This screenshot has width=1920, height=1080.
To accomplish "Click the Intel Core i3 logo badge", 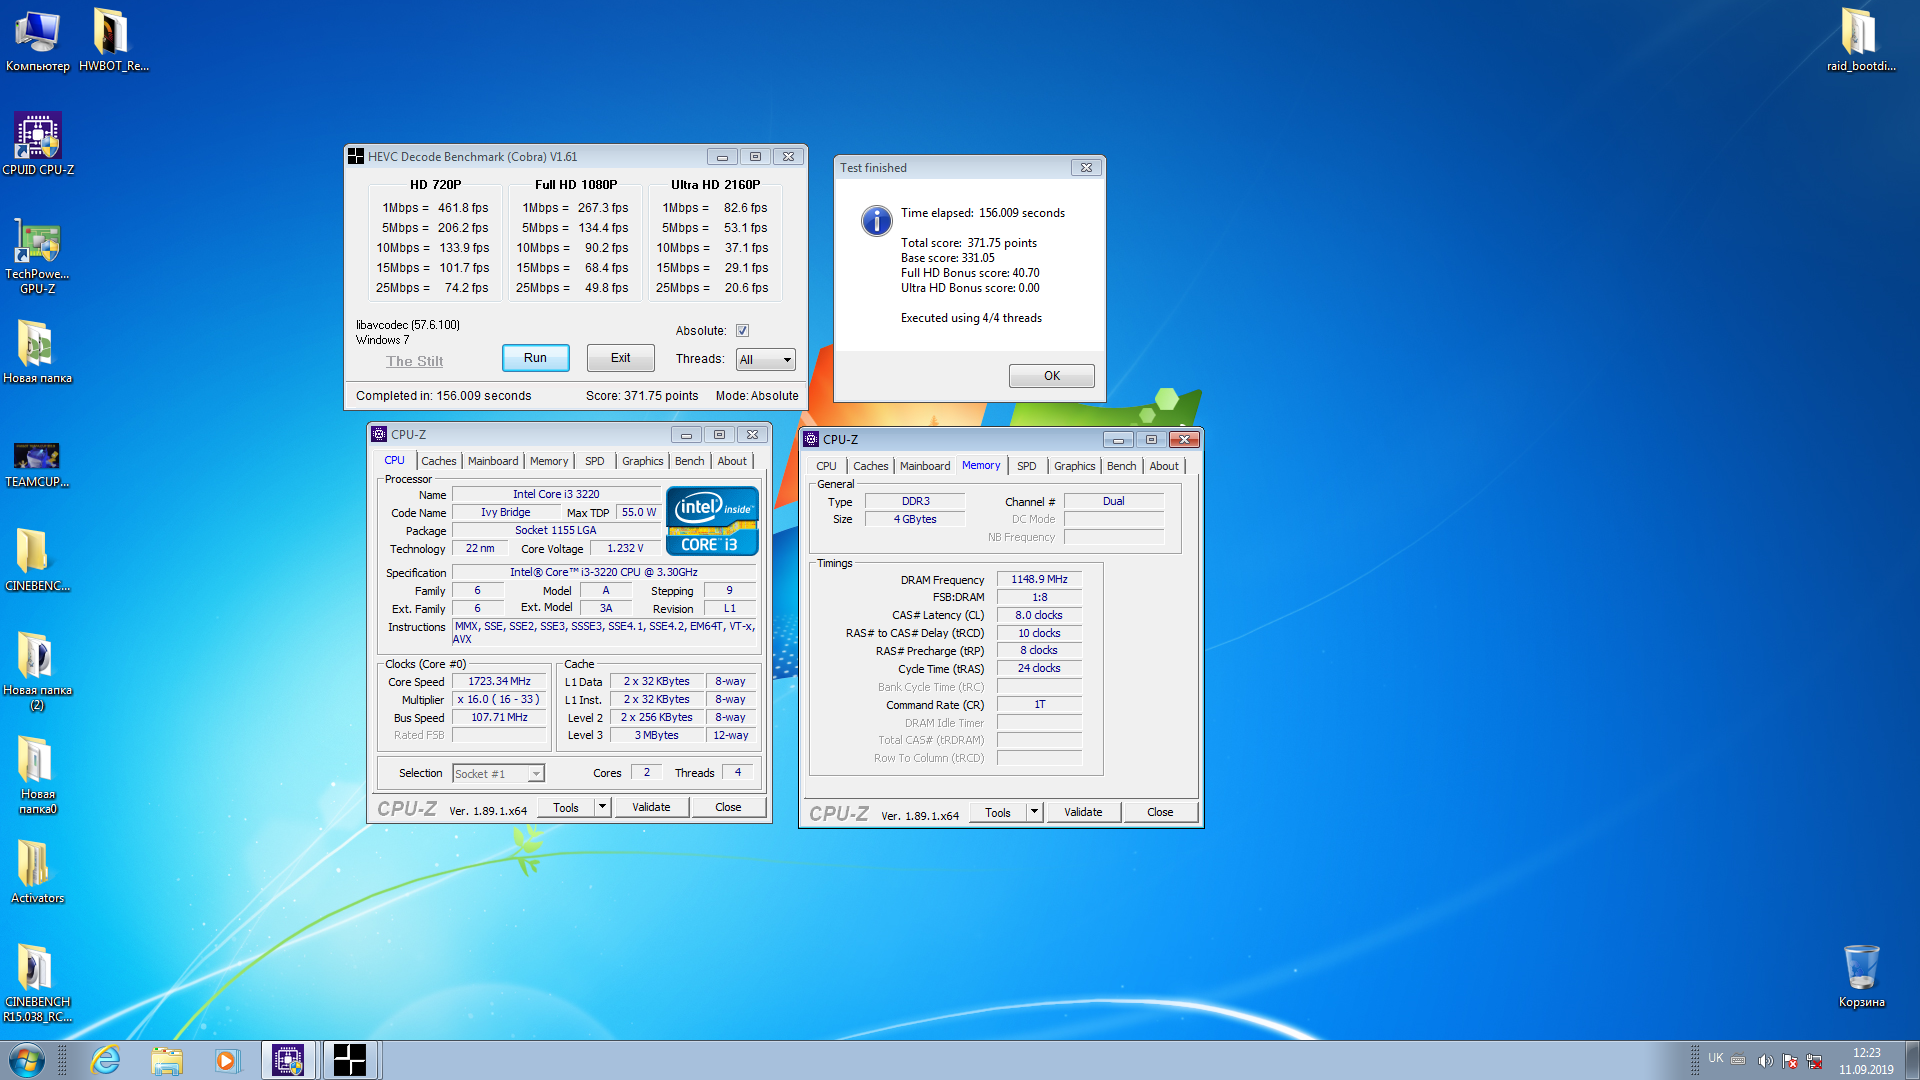I will point(712,520).
